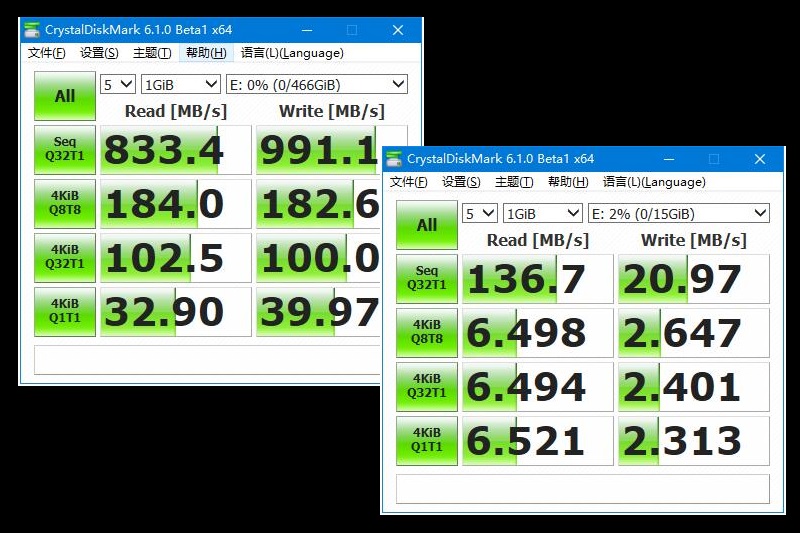The width and height of the screenshot is (800, 533).
Task: Click the 991.1 sequential write result
Action: click(318, 150)
